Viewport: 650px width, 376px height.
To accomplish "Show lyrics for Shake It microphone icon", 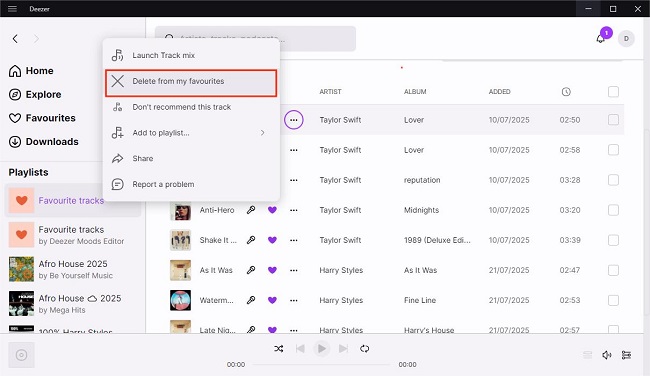I will click(x=251, y=240).
